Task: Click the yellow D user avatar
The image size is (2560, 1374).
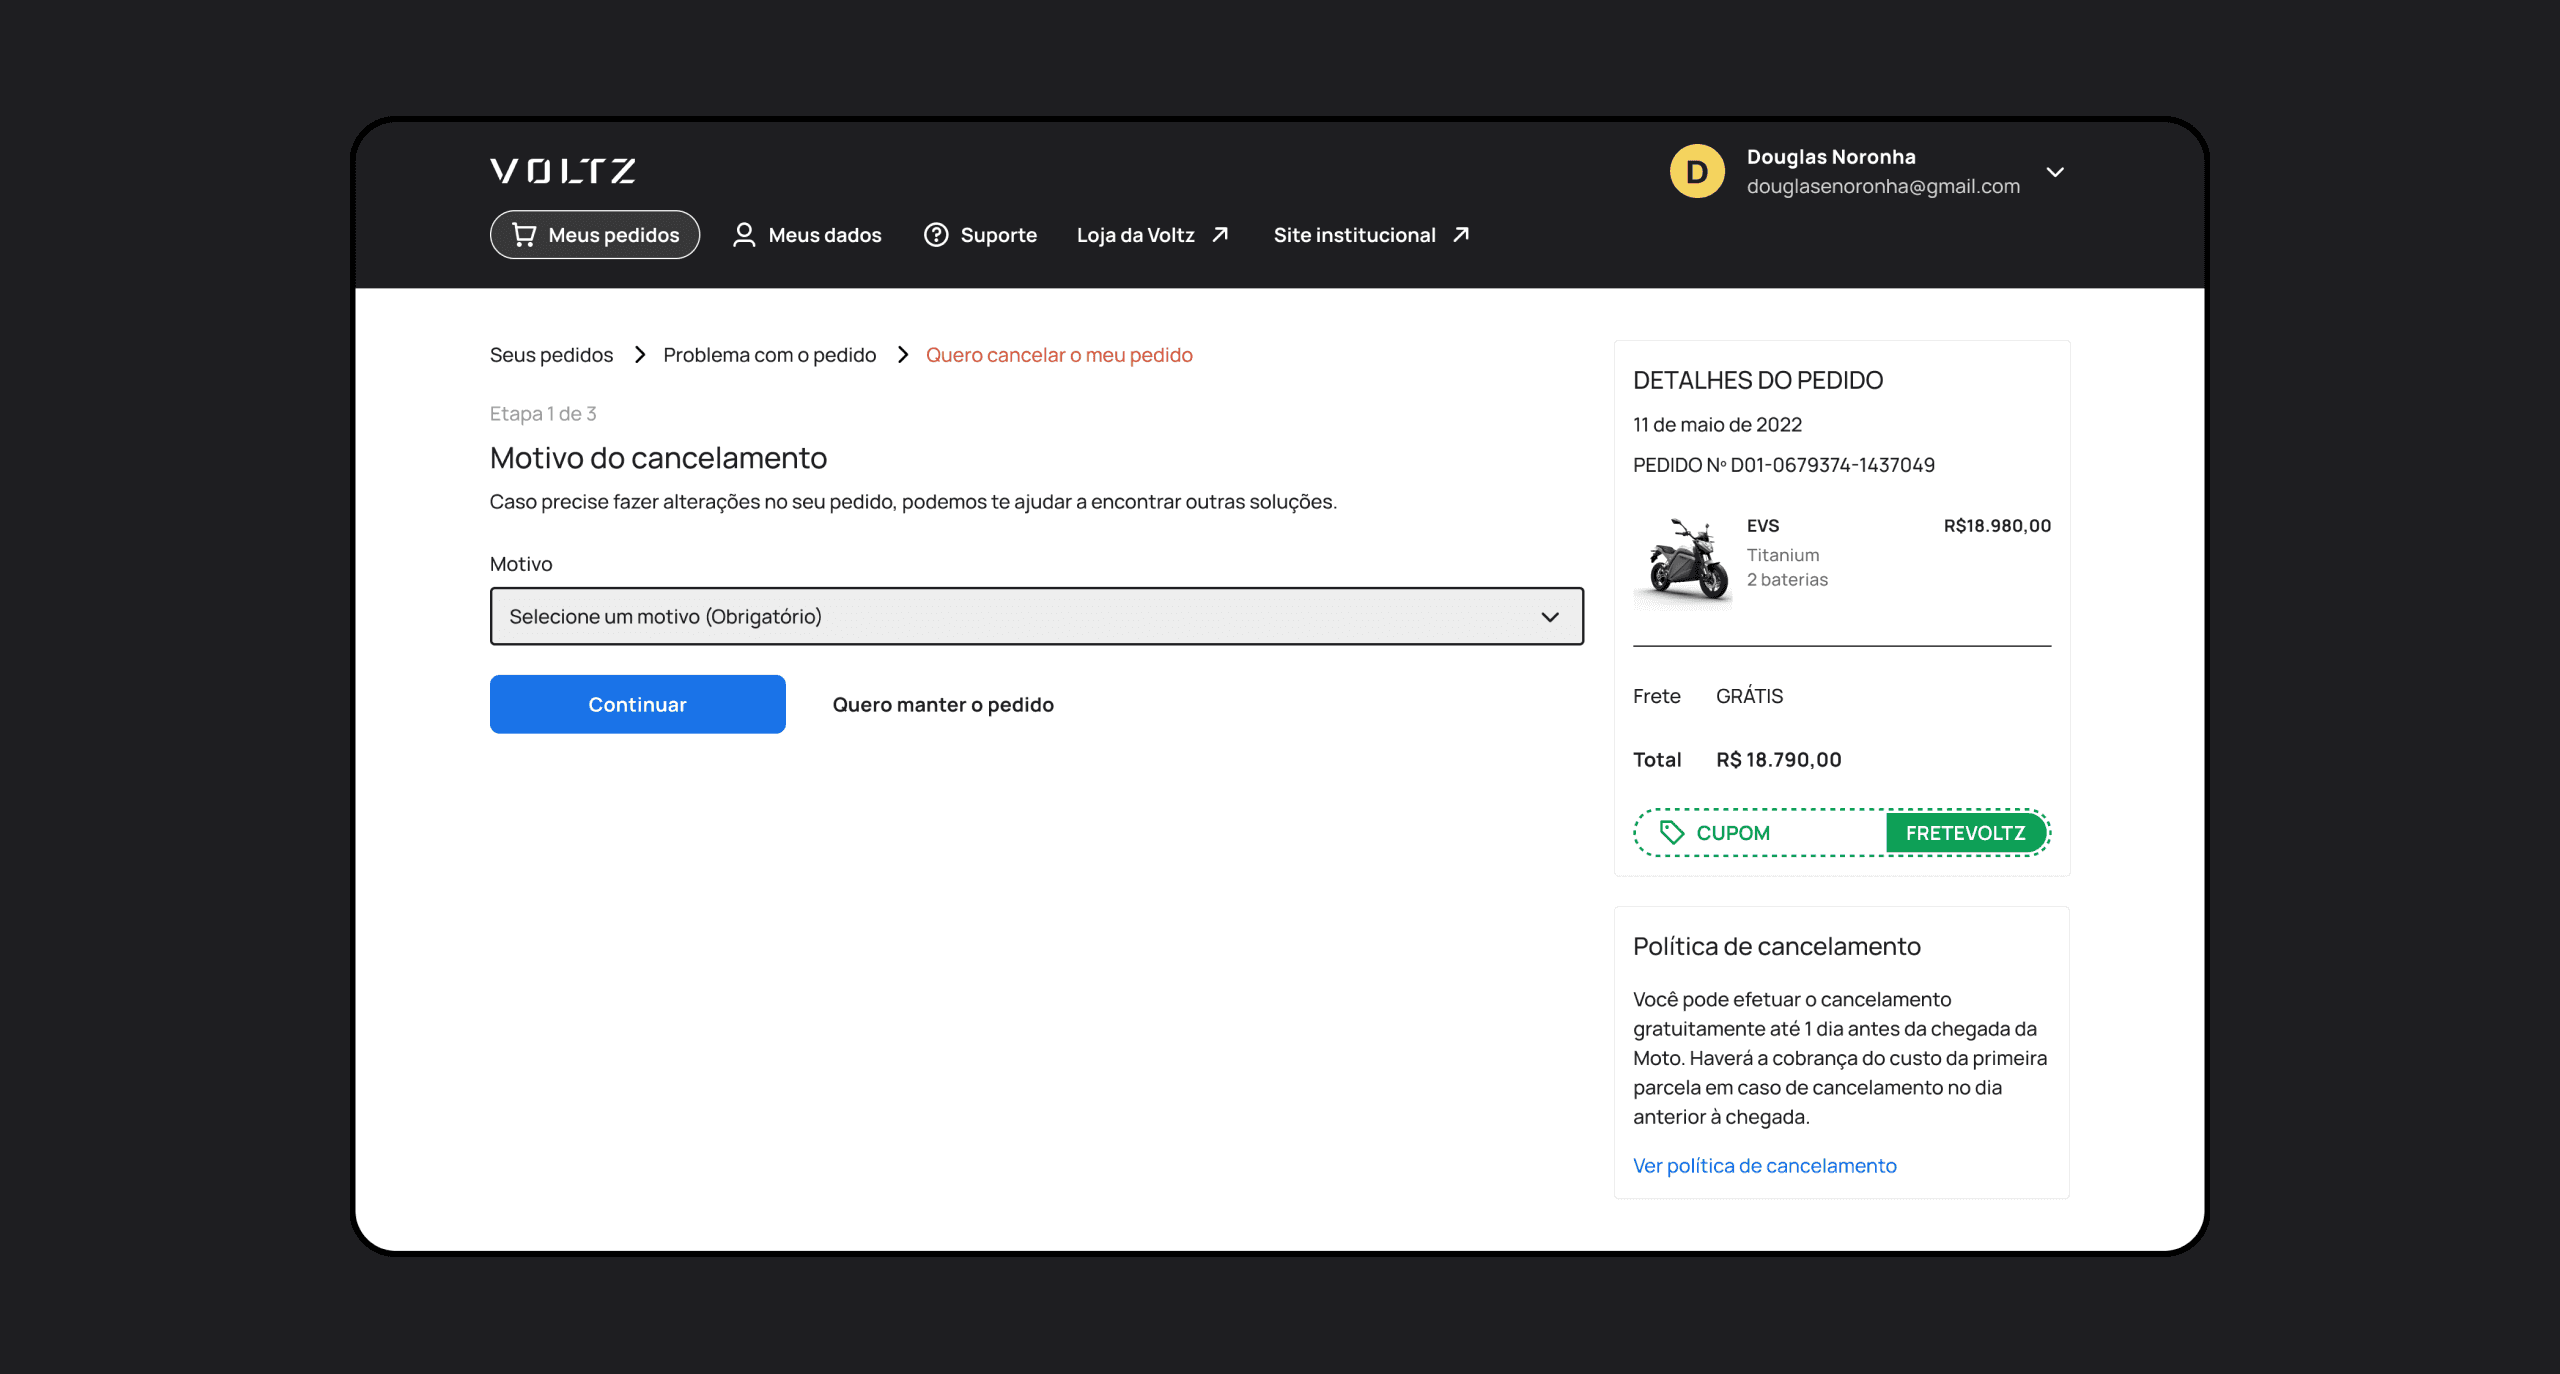Action: pyautogui.click(x=1697, y=171)
